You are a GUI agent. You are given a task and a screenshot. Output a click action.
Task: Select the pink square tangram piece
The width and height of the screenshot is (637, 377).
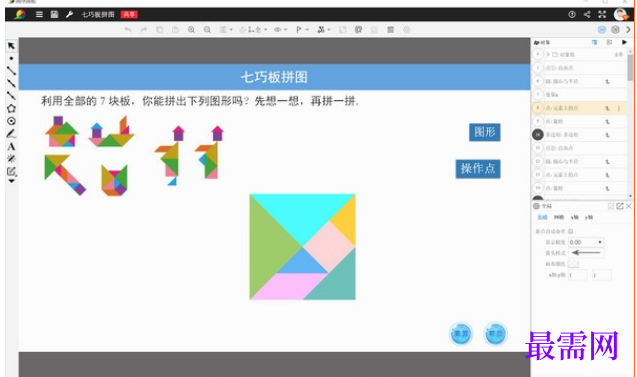tap(329, 247)
